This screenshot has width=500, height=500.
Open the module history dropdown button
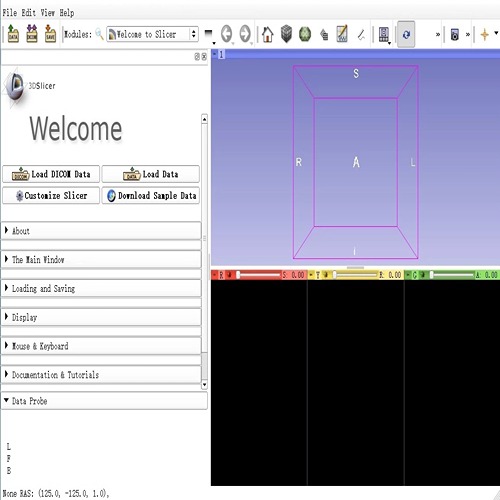(x=209, y=35)
